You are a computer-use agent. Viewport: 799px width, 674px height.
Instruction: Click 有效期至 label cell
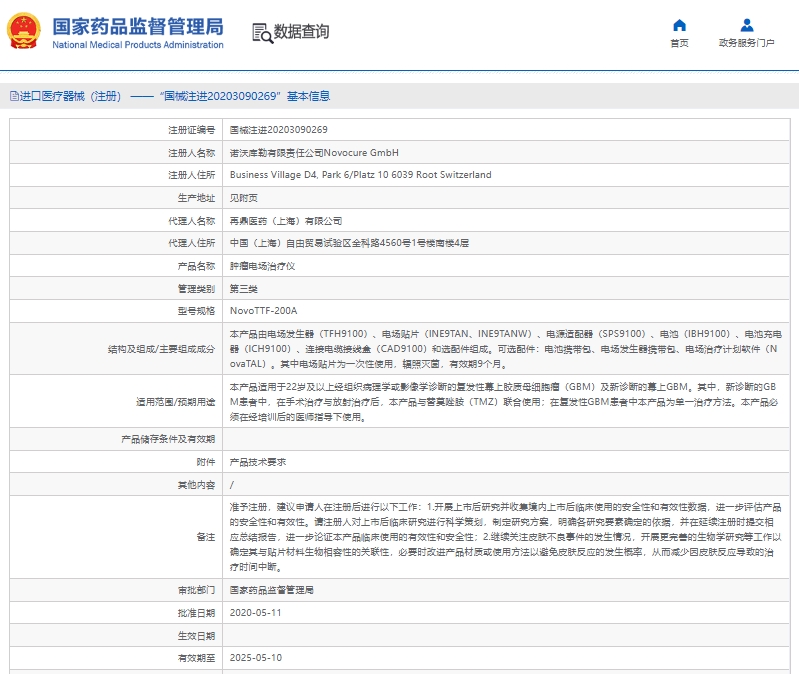click(116, 658)
